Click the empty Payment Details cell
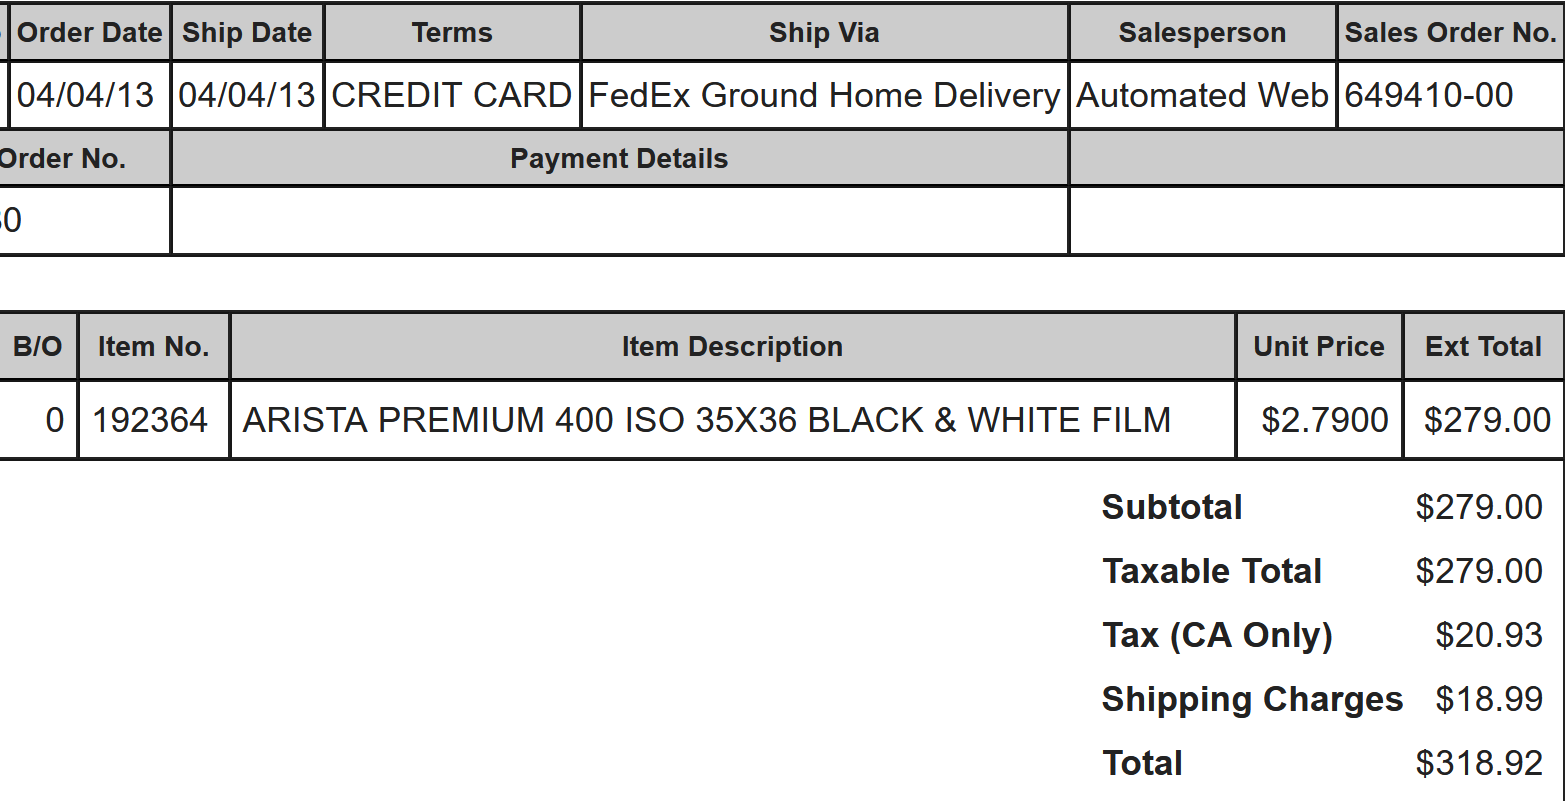The width and height of the screenshot is (1565, 801). [619, 220]
